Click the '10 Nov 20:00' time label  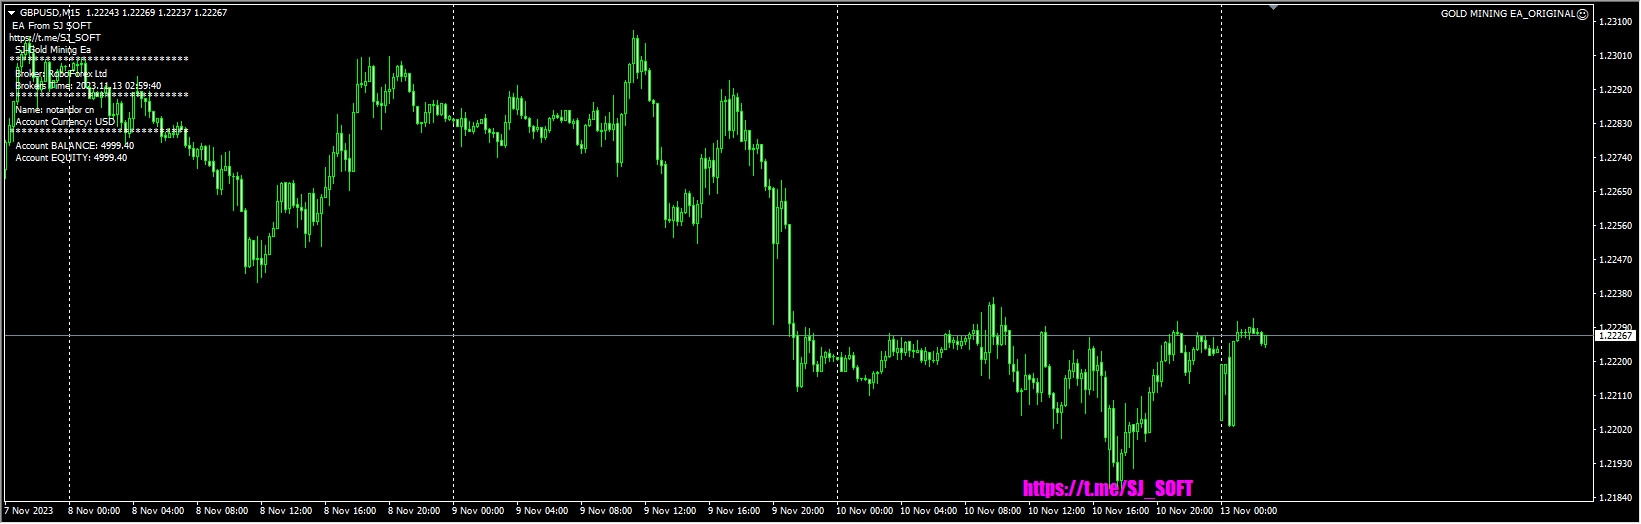pos(1185,511)
